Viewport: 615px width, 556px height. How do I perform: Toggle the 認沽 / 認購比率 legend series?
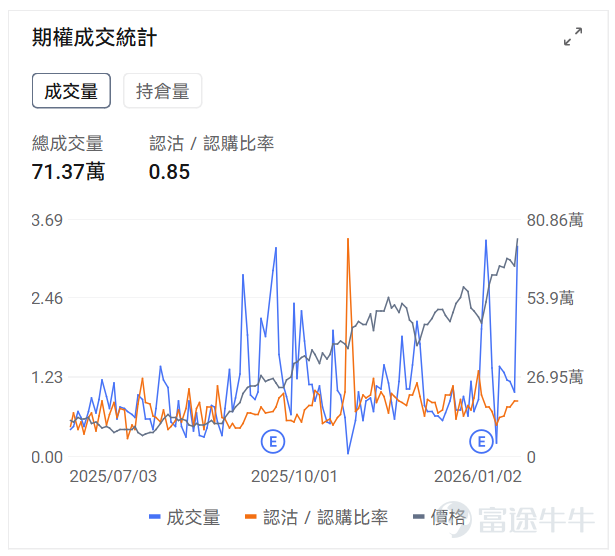pos(317,517)
